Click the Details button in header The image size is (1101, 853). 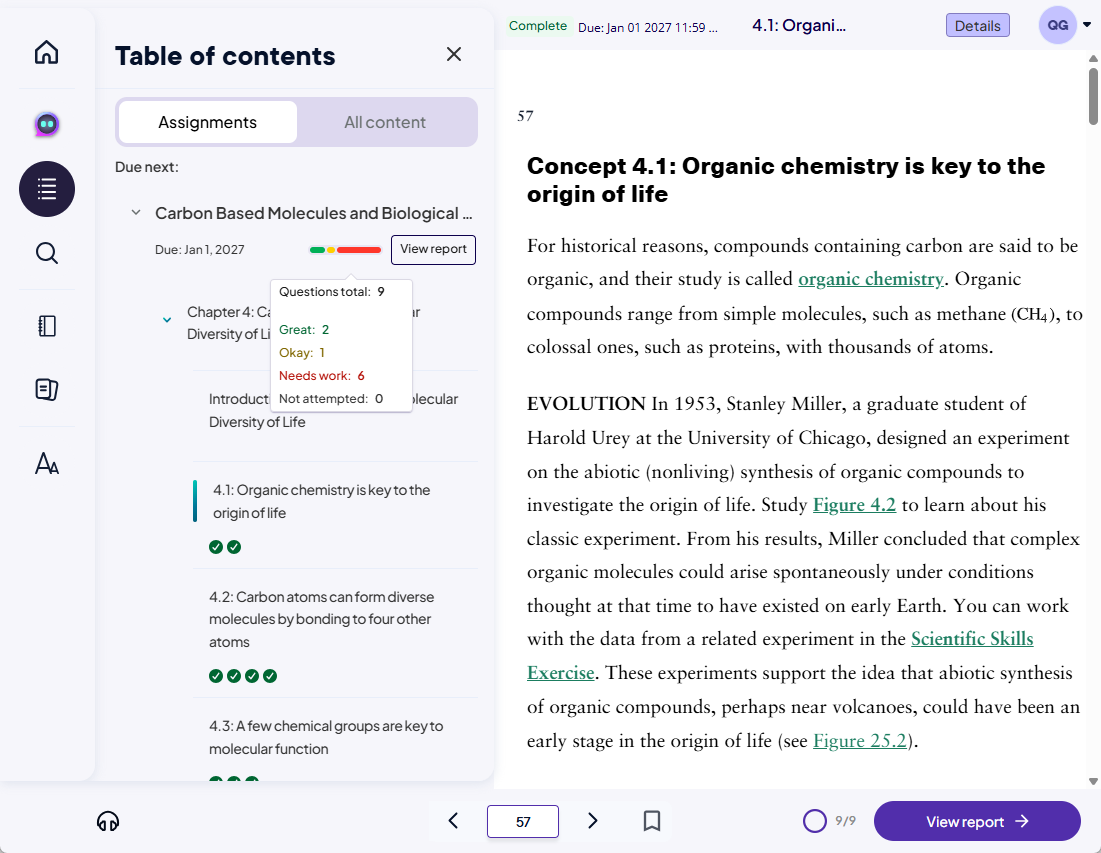977,26
